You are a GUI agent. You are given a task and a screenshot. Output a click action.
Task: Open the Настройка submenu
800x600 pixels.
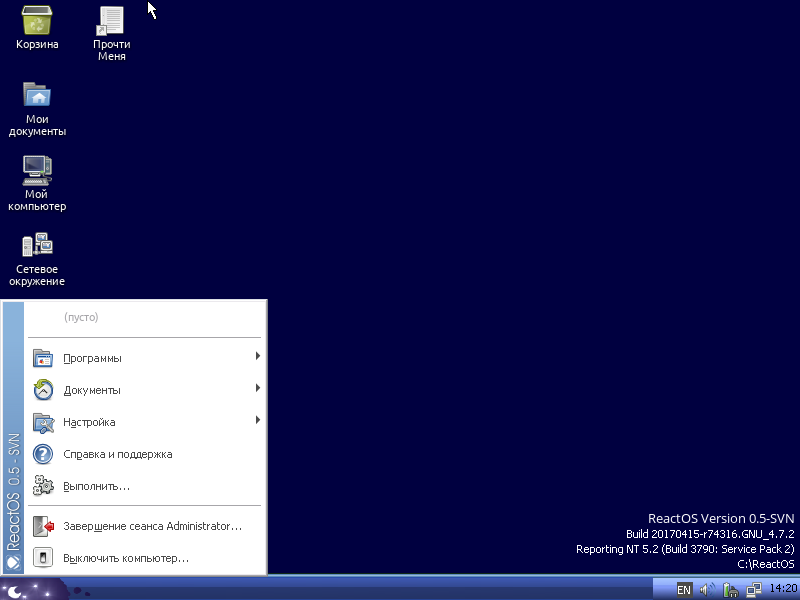[x=145, y=422]
